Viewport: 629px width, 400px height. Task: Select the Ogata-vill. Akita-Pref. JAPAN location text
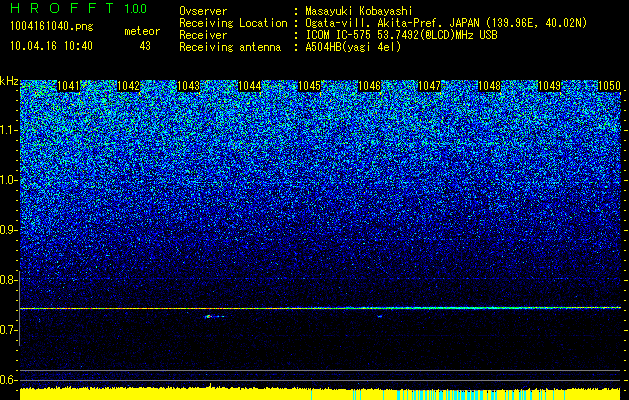tap(446, 23)
